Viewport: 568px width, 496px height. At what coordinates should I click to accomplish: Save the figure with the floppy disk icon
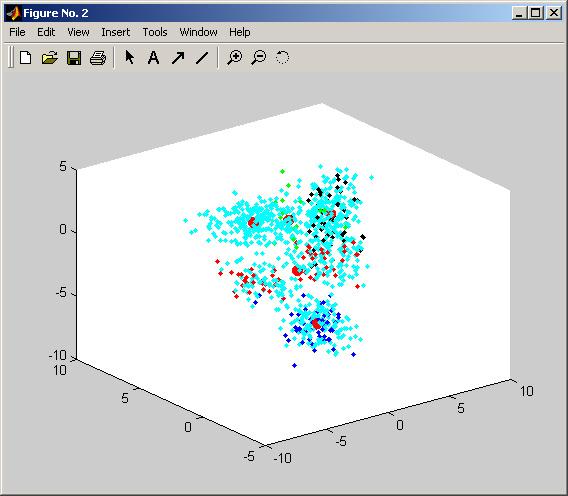[74, 58]
